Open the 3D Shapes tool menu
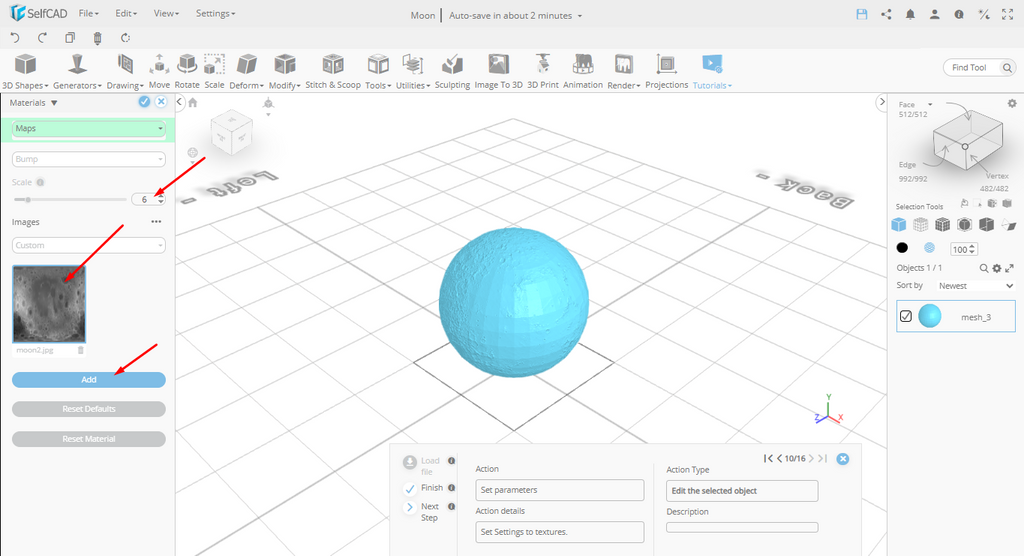This screenshot has height=556, width=1024. tap(25, 72)
